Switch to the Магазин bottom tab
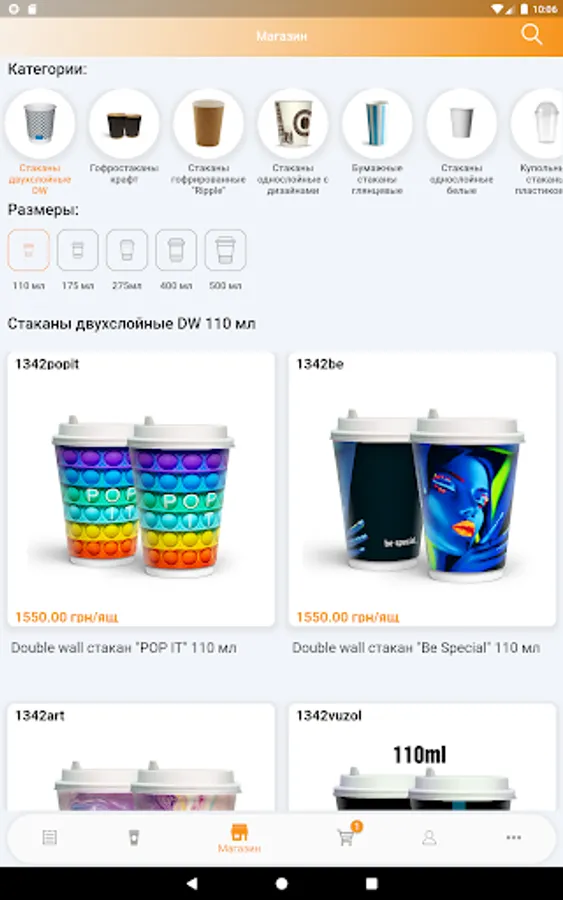This screenshot has width=563, height=900. point(239,838)
